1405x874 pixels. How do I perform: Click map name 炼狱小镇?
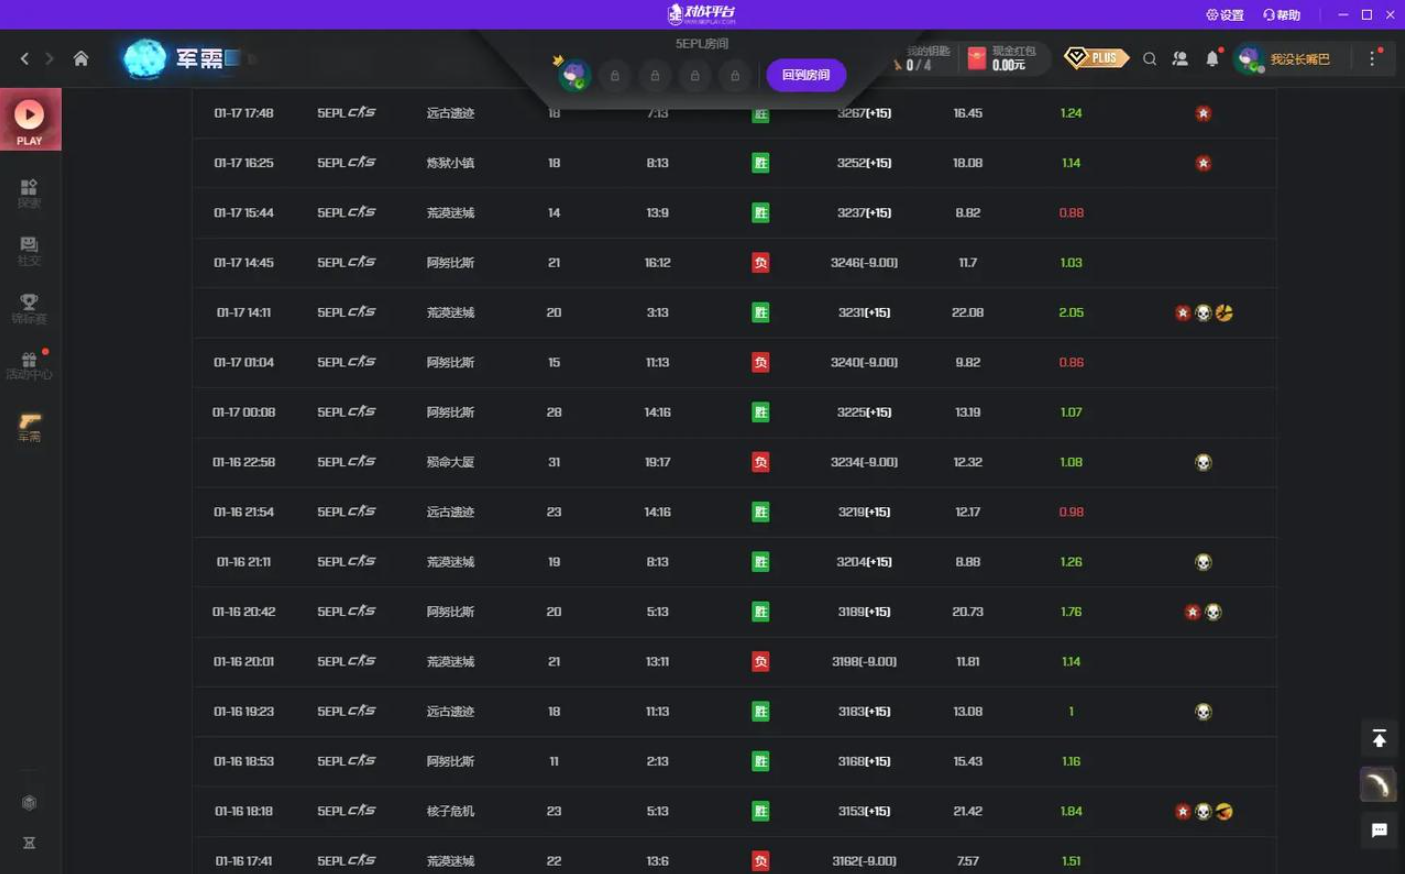(450, 163)
